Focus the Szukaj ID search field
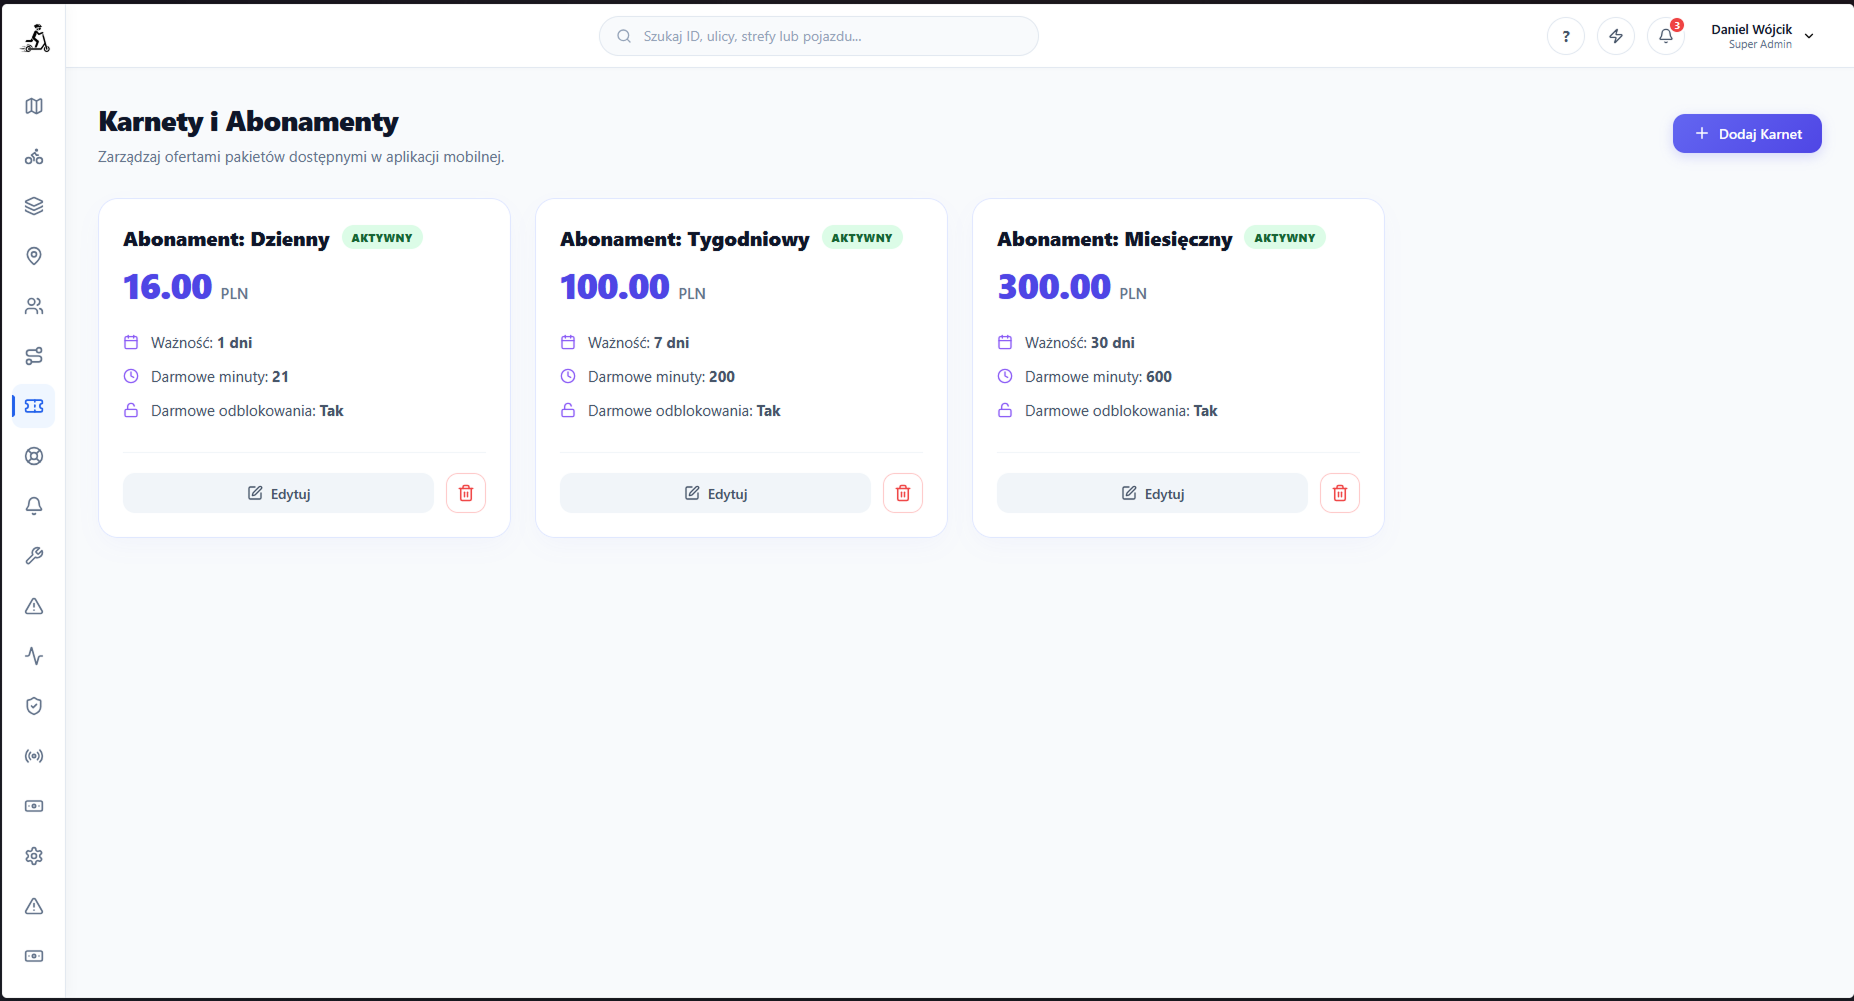The height and width of the screenshot is (1001, 1854). (x=818, y=36)
